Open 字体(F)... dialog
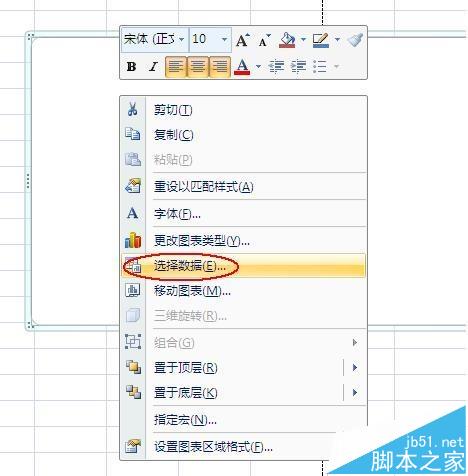 point(243,214)
